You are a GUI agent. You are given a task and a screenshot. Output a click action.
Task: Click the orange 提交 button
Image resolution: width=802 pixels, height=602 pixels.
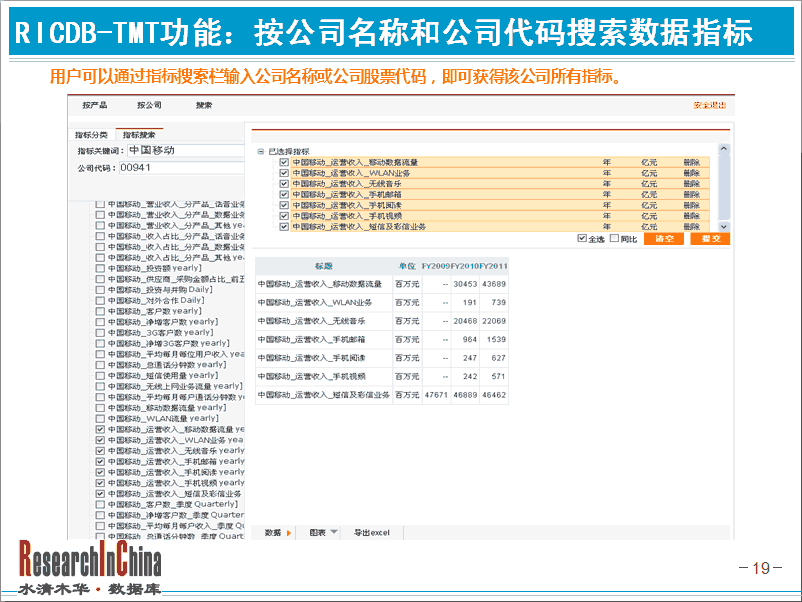(710, 239)
